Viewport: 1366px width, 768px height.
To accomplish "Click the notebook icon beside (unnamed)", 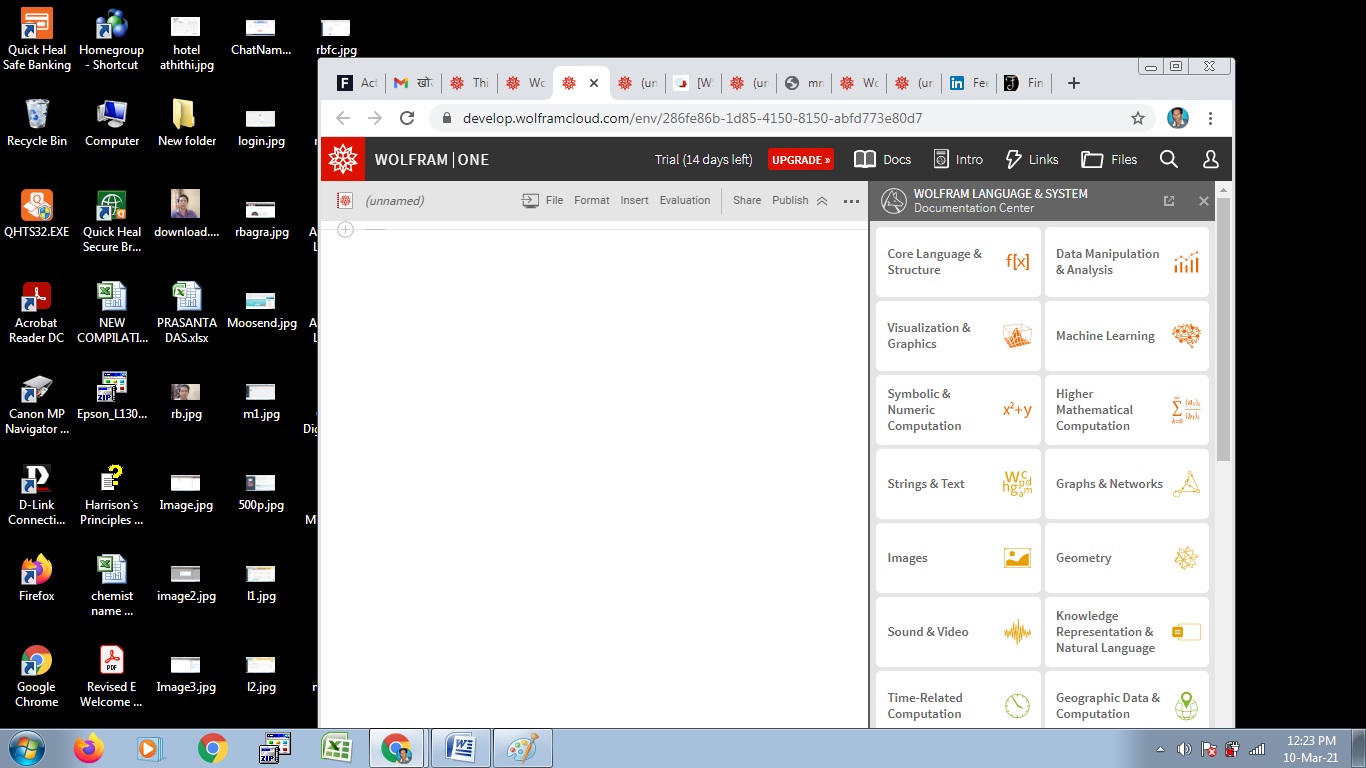I will [345, 200].
